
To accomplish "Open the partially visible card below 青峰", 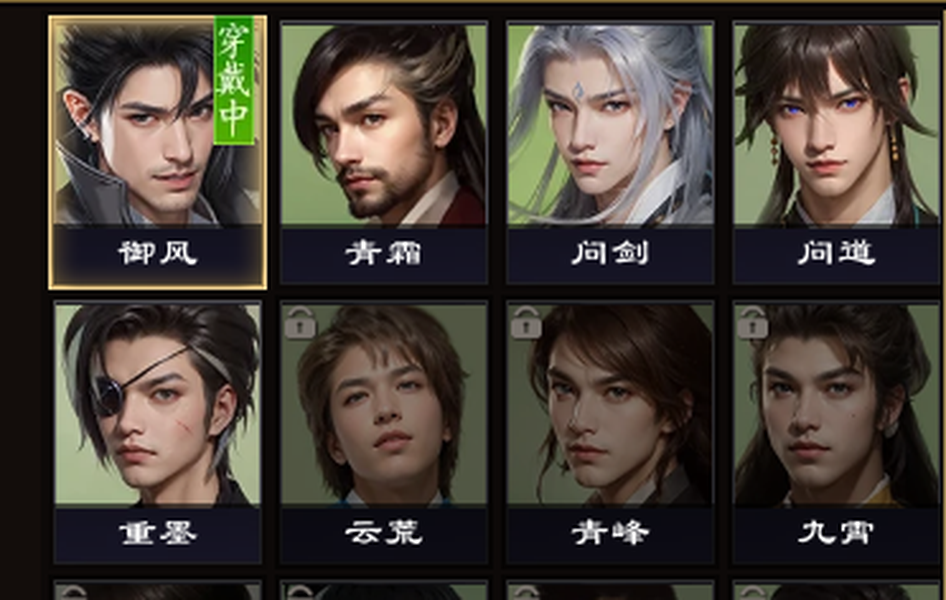I will (x=610, y=590).
